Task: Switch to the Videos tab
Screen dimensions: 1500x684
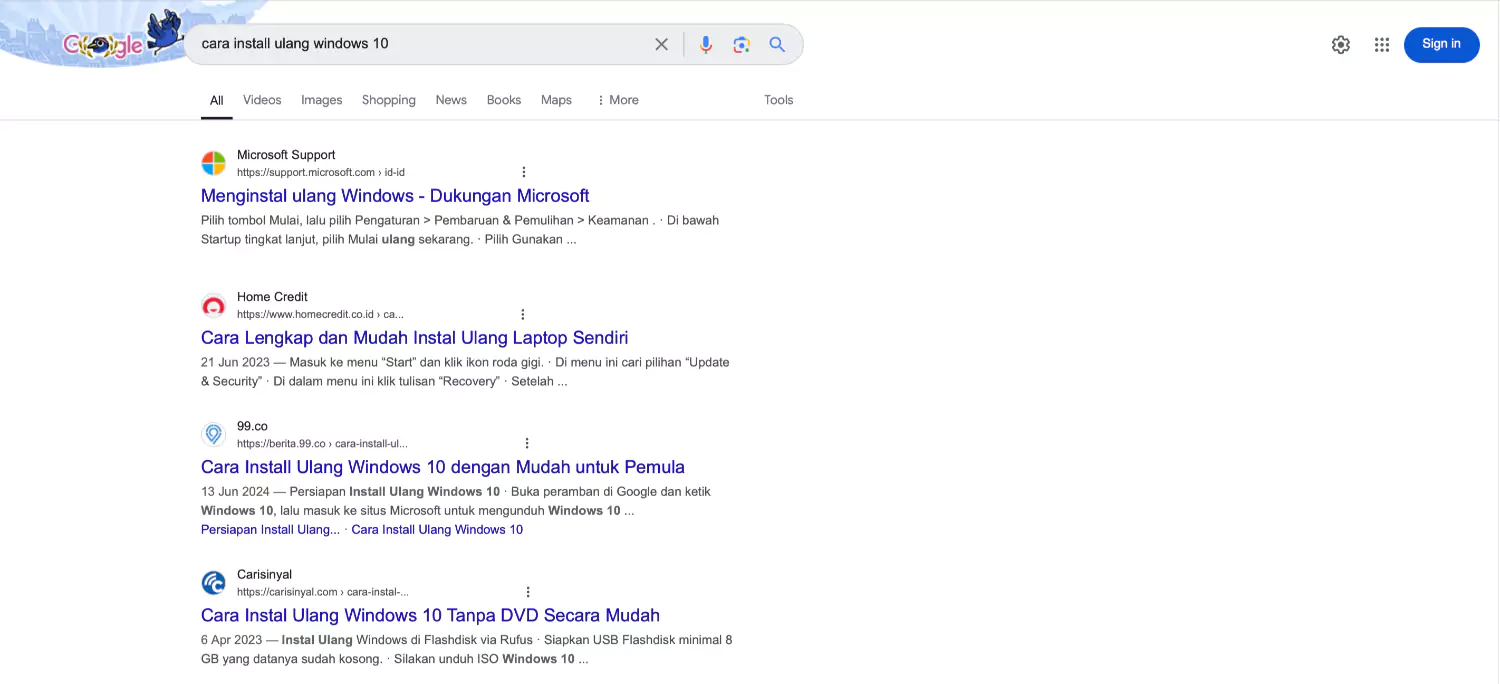Action: [x=262, y=100]
